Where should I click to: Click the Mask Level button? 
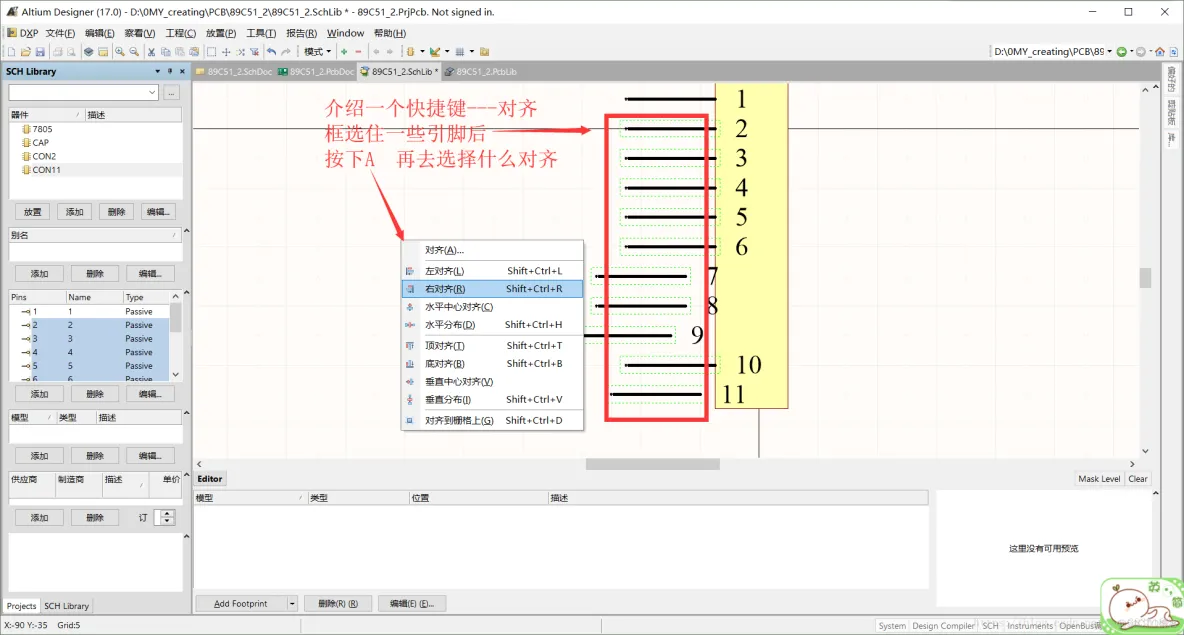point(1099,479)
